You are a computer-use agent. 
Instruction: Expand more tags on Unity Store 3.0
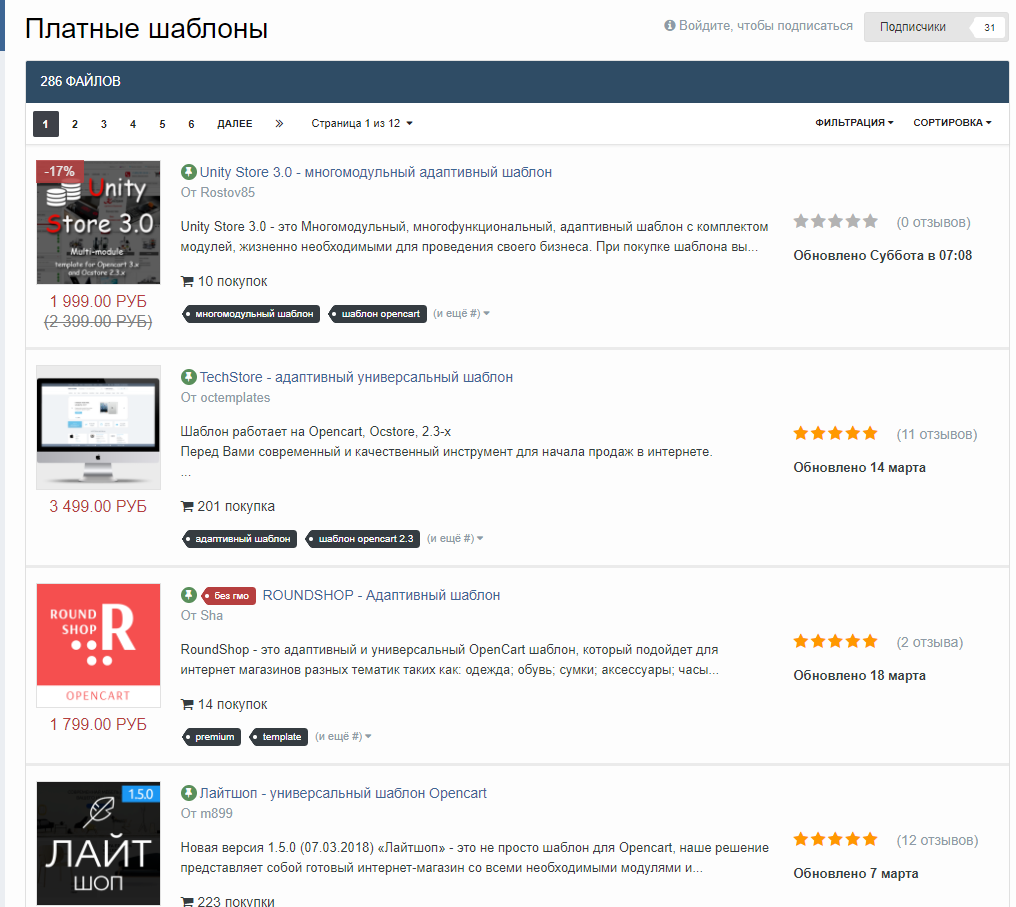461,314
